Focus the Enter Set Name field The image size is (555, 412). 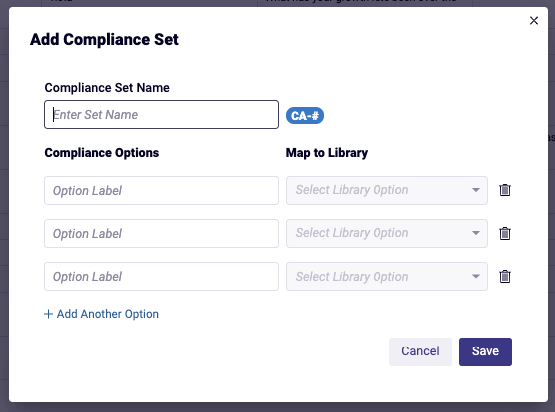(161, 114)
